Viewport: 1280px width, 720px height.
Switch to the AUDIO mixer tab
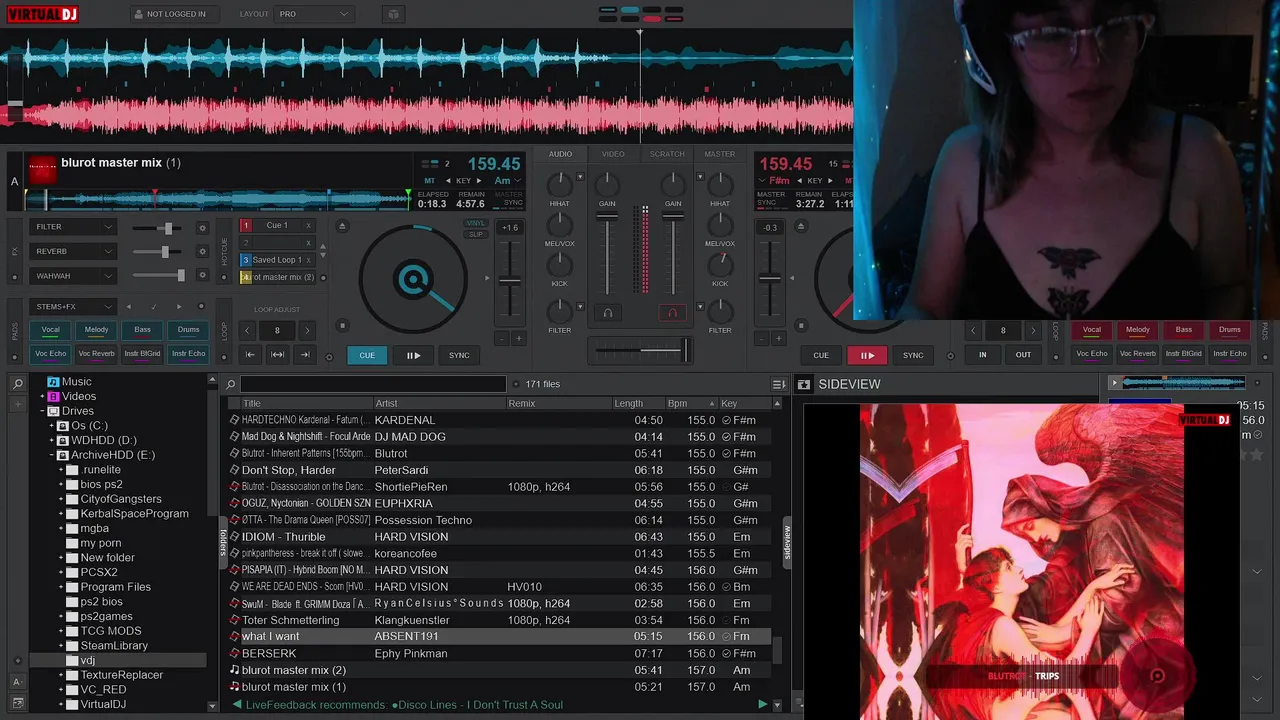(x=560, y=154)
